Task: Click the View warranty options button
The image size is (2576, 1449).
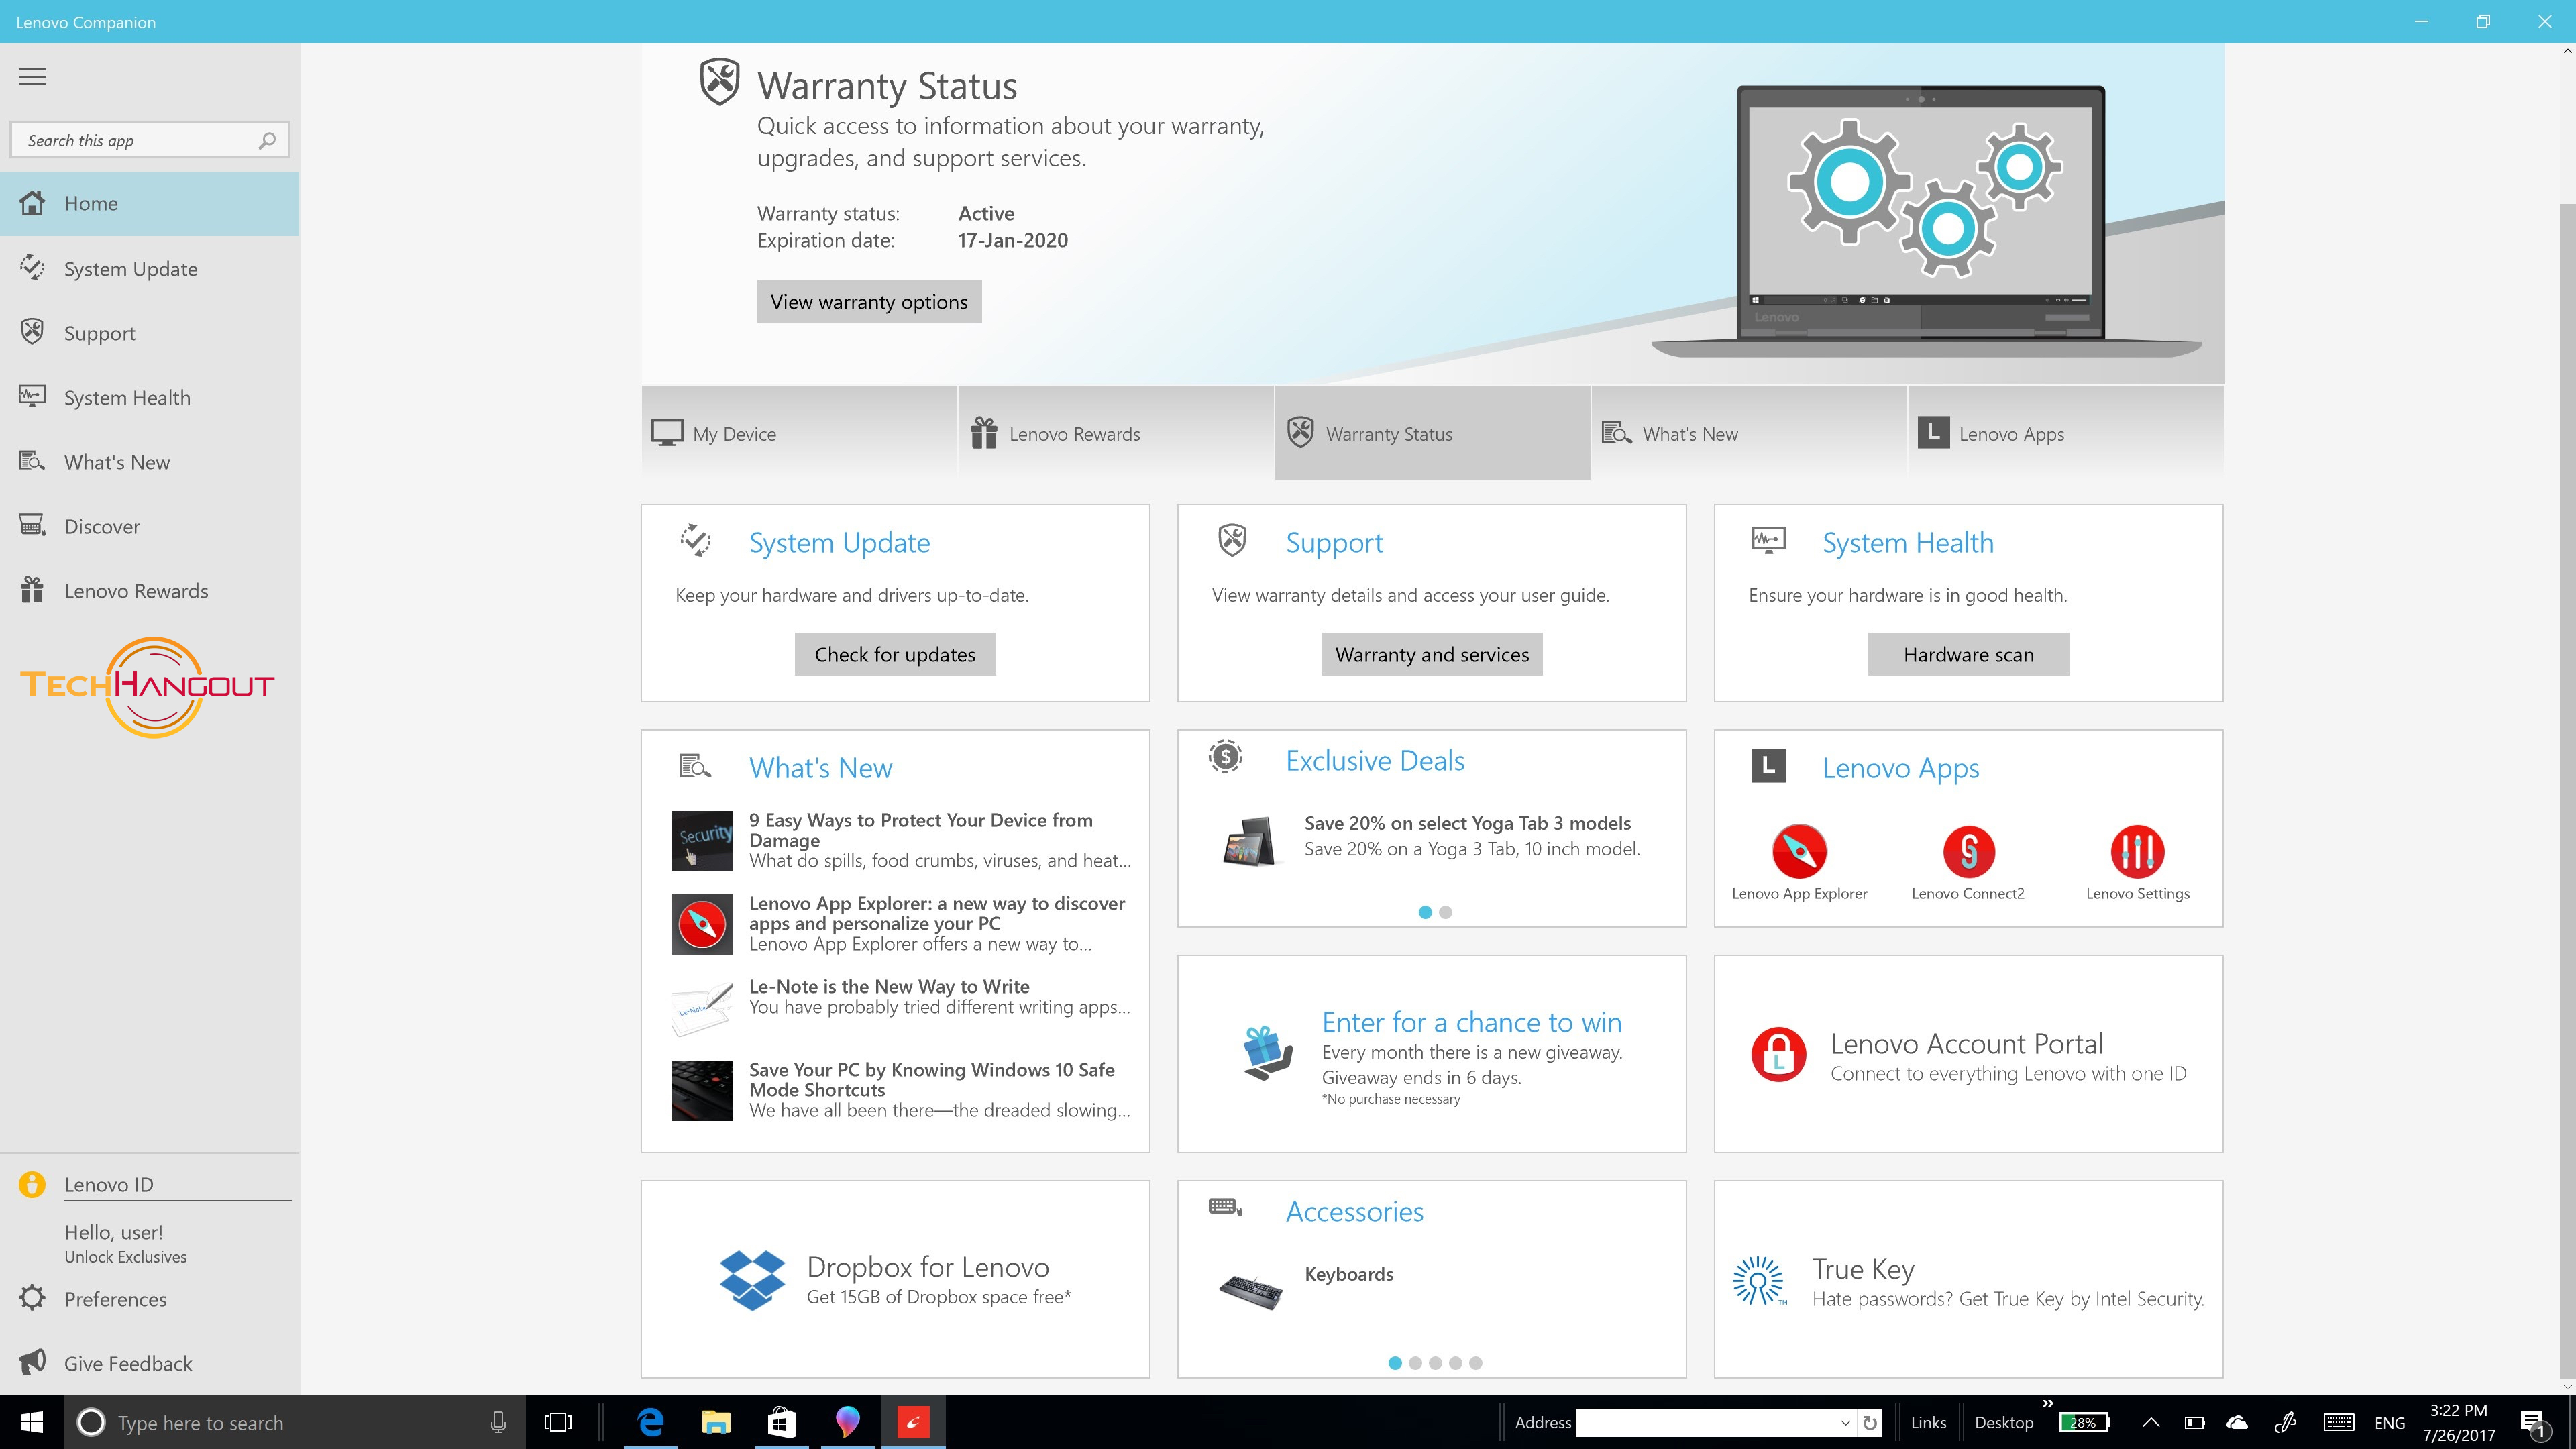Action: click(x=869, y=302)
